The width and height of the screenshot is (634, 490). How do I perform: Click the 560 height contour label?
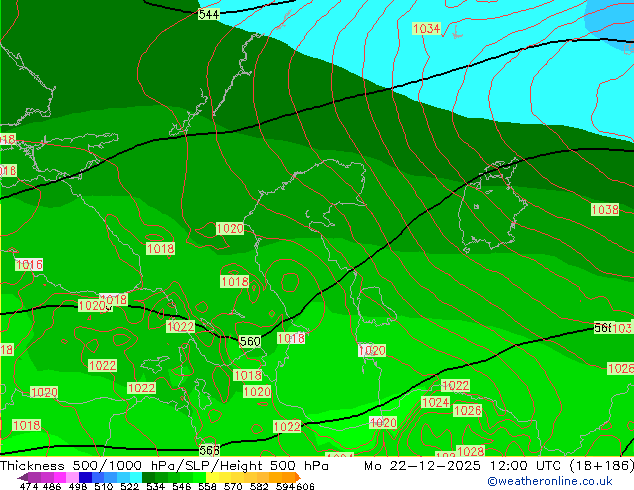[x=250, y=342]
